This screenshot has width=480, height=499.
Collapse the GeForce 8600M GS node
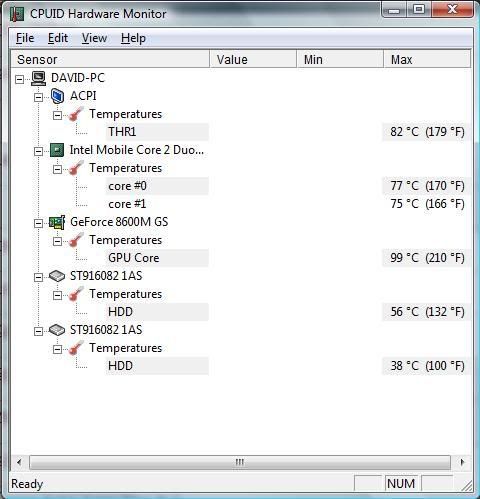tap(39, 223)
